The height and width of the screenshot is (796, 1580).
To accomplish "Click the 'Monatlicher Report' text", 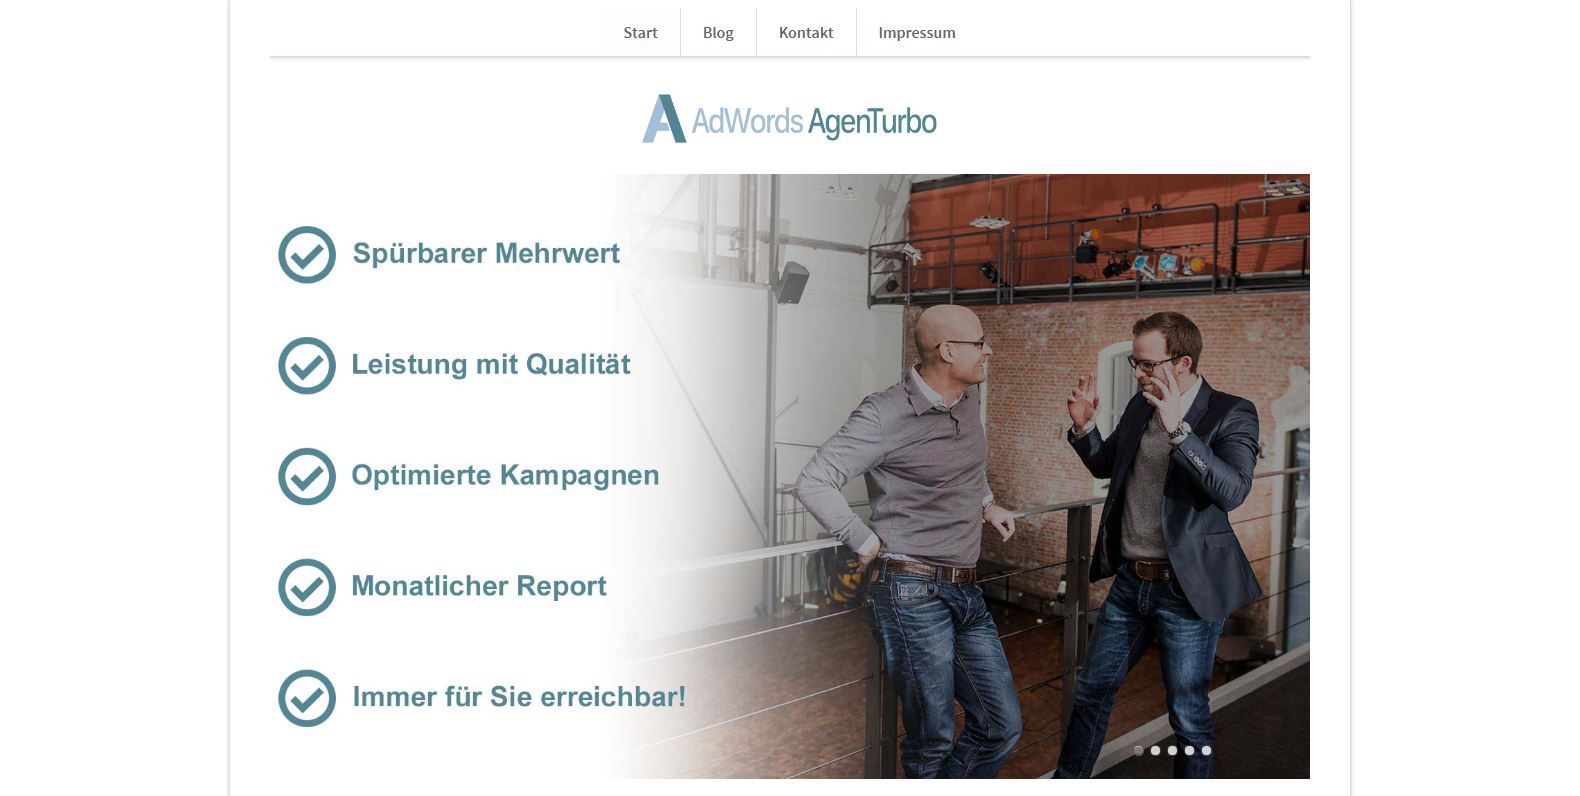I will coord(479,586).
